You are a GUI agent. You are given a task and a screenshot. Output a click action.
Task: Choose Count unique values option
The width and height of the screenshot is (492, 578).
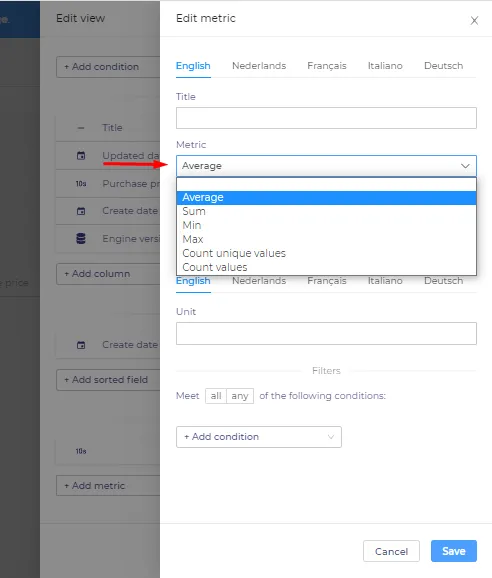326,254
